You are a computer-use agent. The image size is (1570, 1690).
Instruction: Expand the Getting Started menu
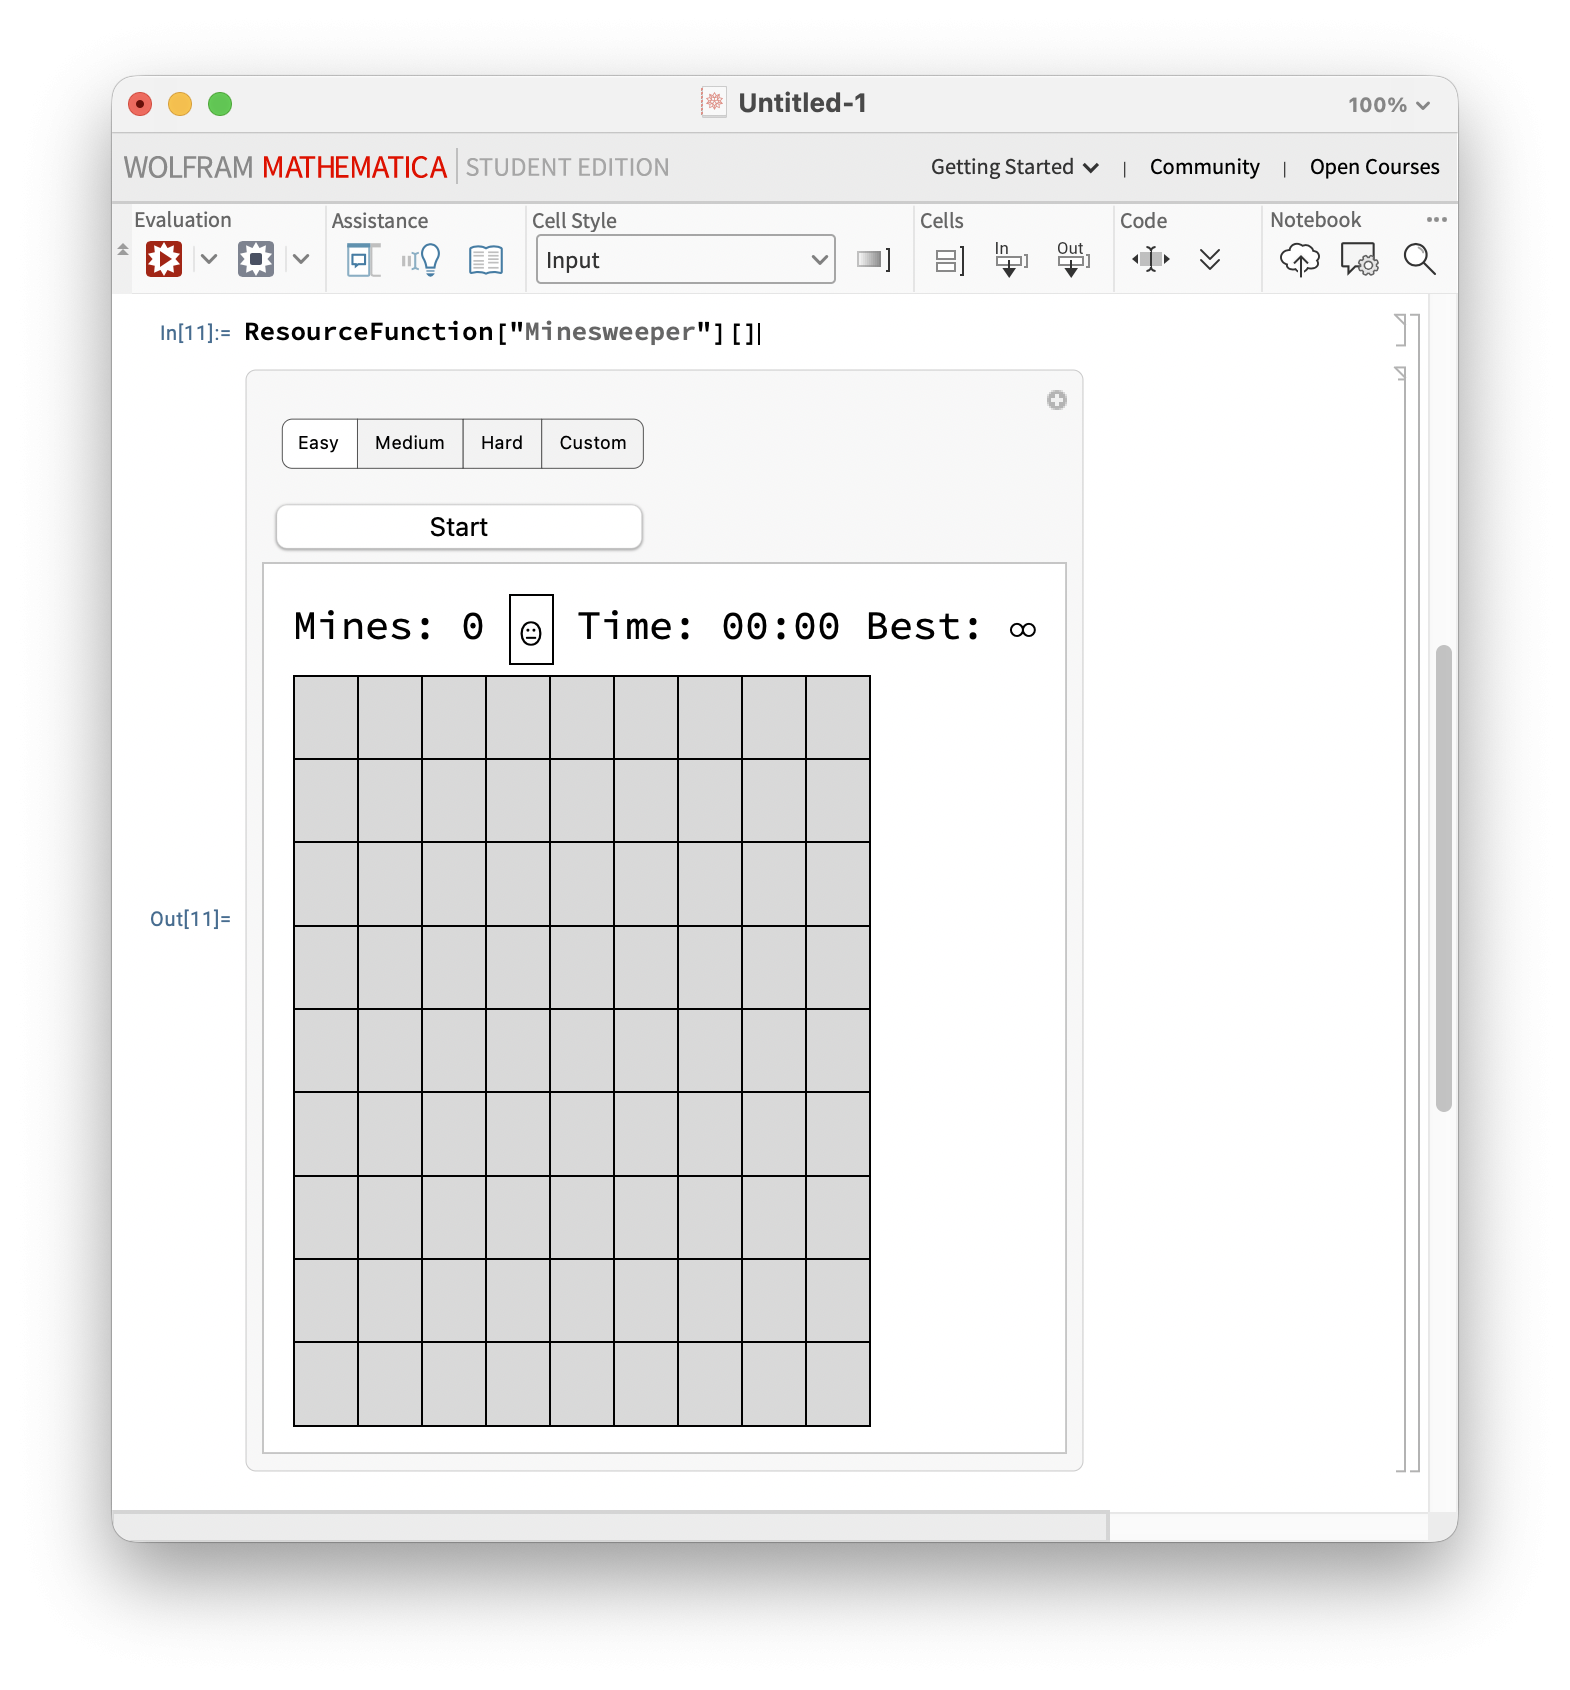pos(1014,167)
